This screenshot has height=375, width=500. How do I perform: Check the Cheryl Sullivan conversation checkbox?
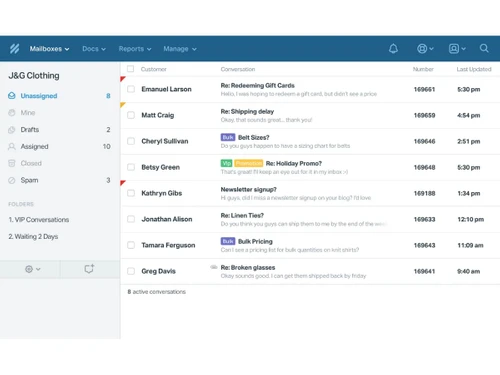tap(131, 141)
